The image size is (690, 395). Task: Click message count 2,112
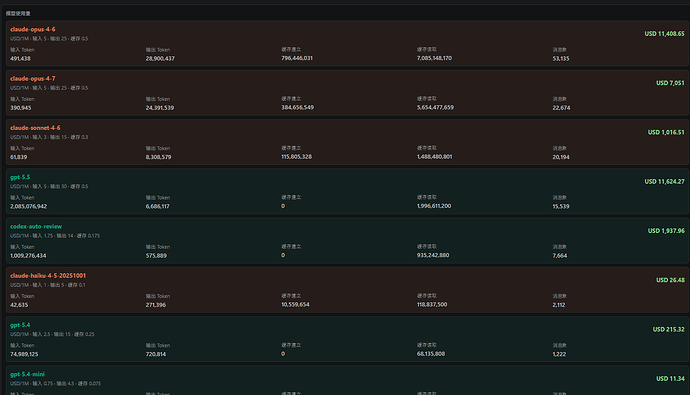point(559,305)
